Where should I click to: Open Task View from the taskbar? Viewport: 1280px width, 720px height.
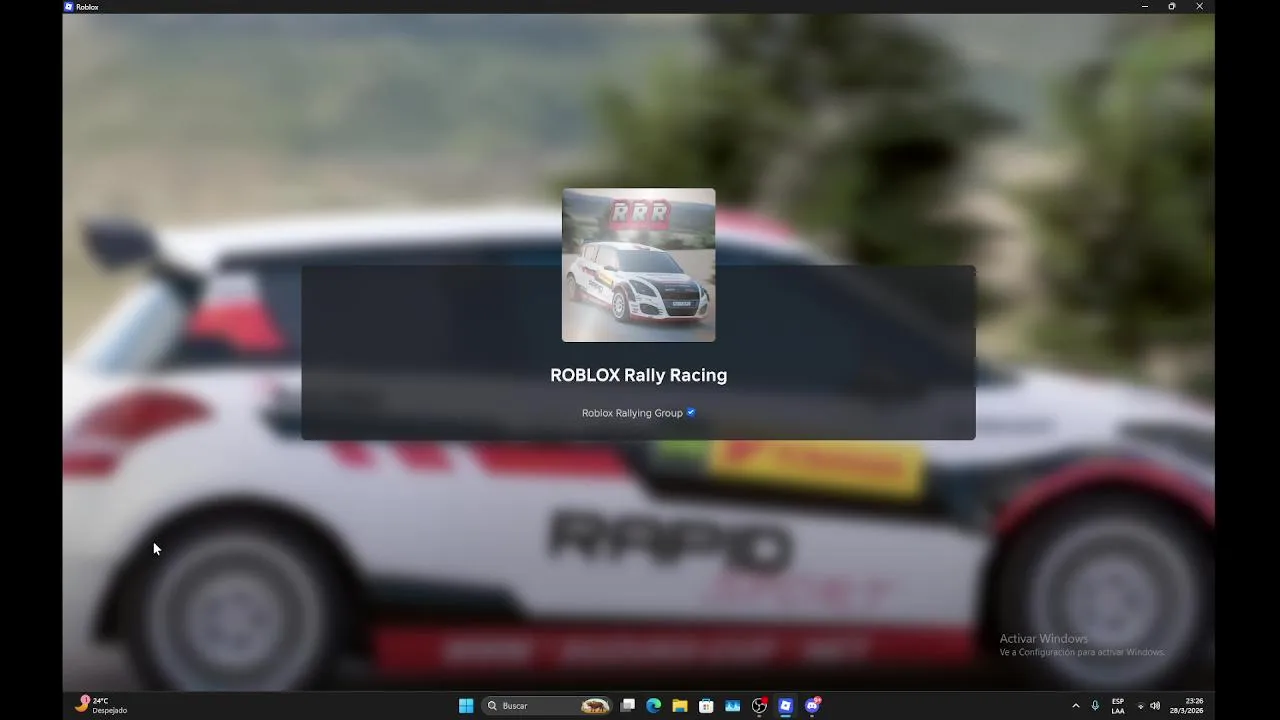click(x=628, y=706)
